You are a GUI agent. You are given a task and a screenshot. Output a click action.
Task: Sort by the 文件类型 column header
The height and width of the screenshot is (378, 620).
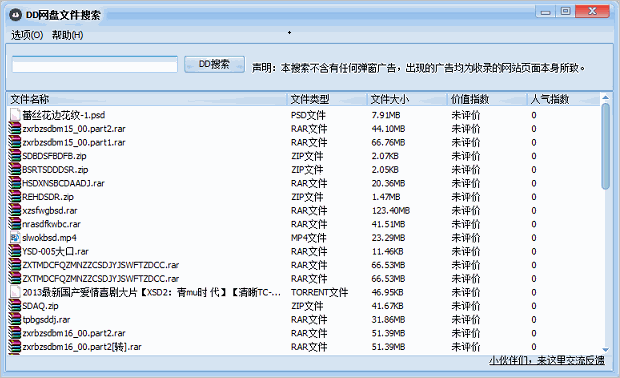tap(327, 99)
